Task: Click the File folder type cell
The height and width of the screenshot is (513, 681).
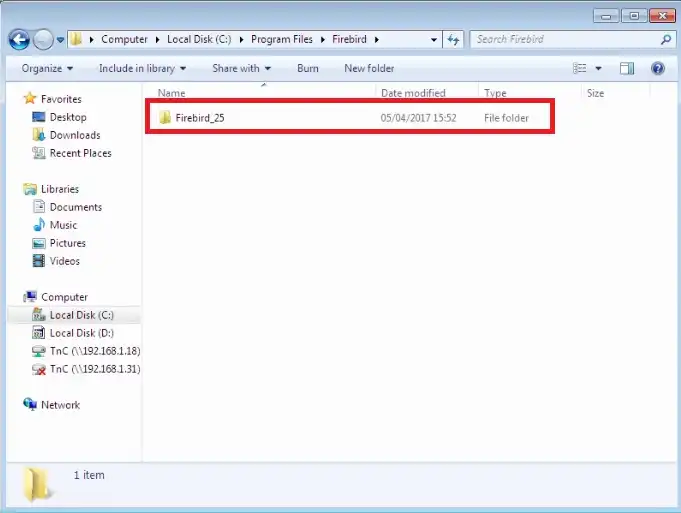Action: click(x=506, y=118)
